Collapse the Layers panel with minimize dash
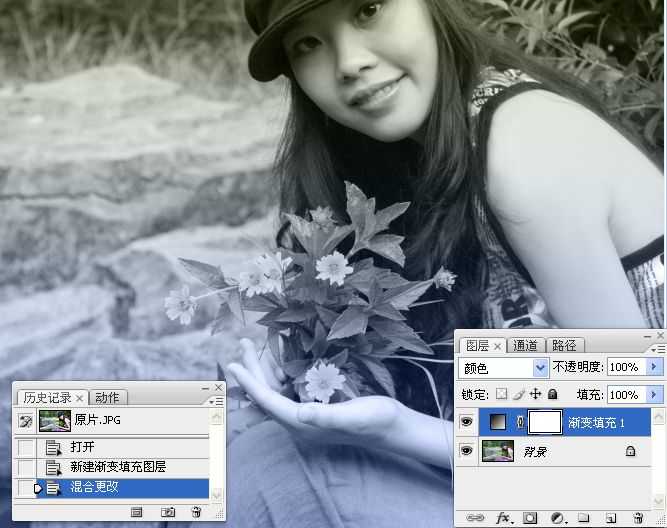 (x=647, y=337)
